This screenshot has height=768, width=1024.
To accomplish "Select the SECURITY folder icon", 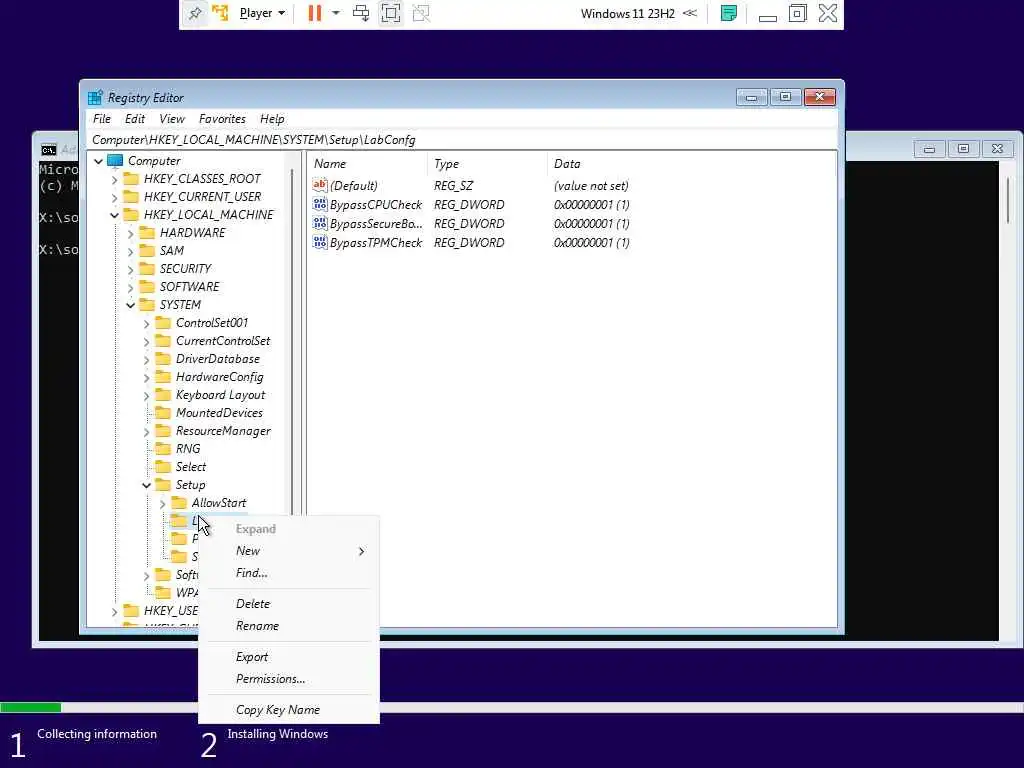I will [x=148, y=269].
